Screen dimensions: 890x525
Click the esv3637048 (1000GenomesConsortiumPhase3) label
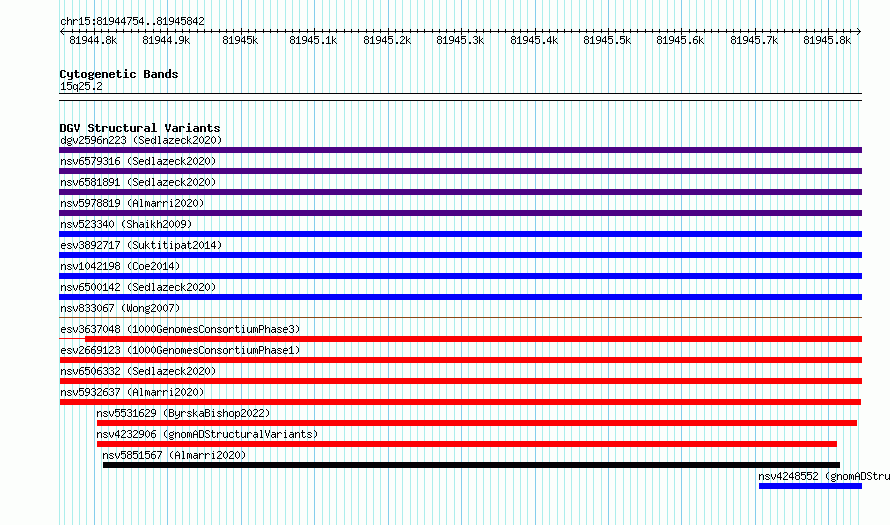[180, 329]
